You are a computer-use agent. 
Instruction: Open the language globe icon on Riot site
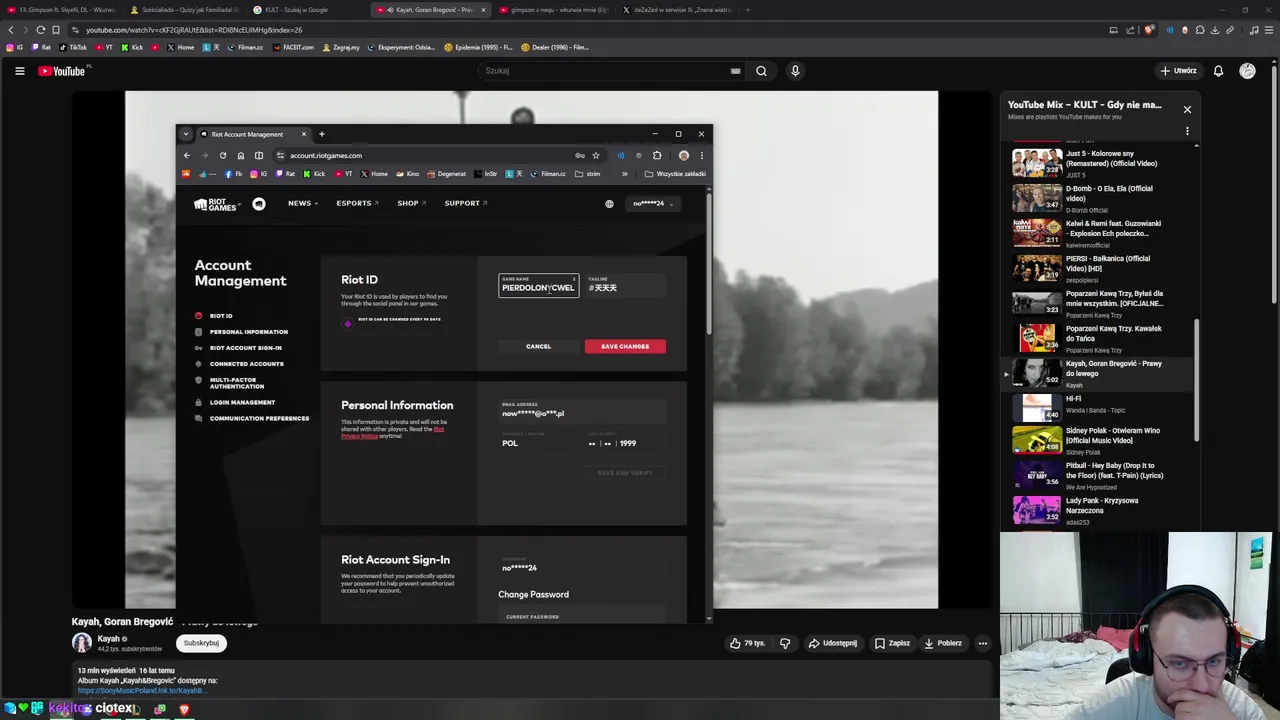click(x=609, y=204)
